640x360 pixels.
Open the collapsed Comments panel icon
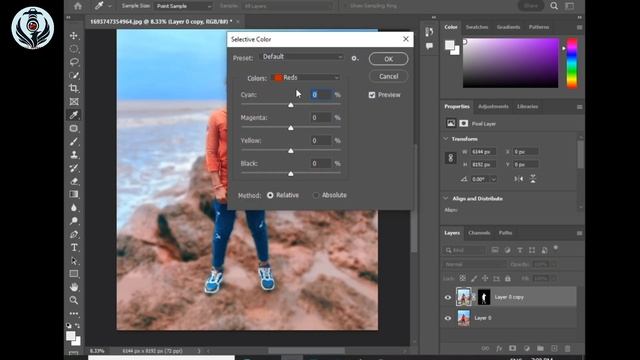[x=429, y=46]
